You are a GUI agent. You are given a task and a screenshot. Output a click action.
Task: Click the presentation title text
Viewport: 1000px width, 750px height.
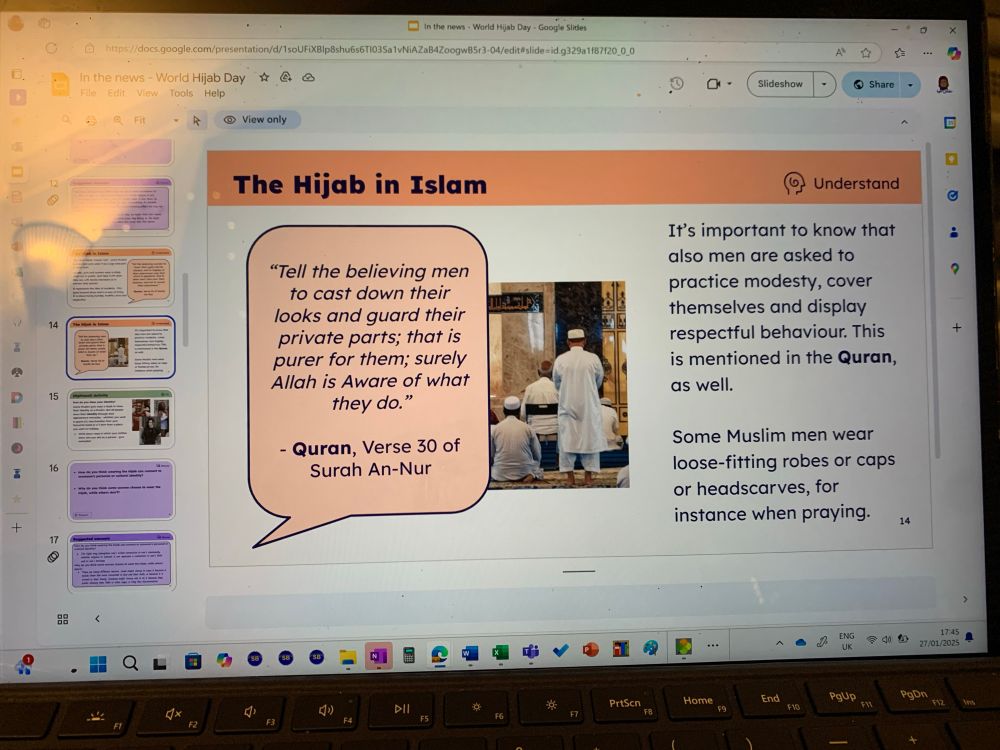point(162,77)
